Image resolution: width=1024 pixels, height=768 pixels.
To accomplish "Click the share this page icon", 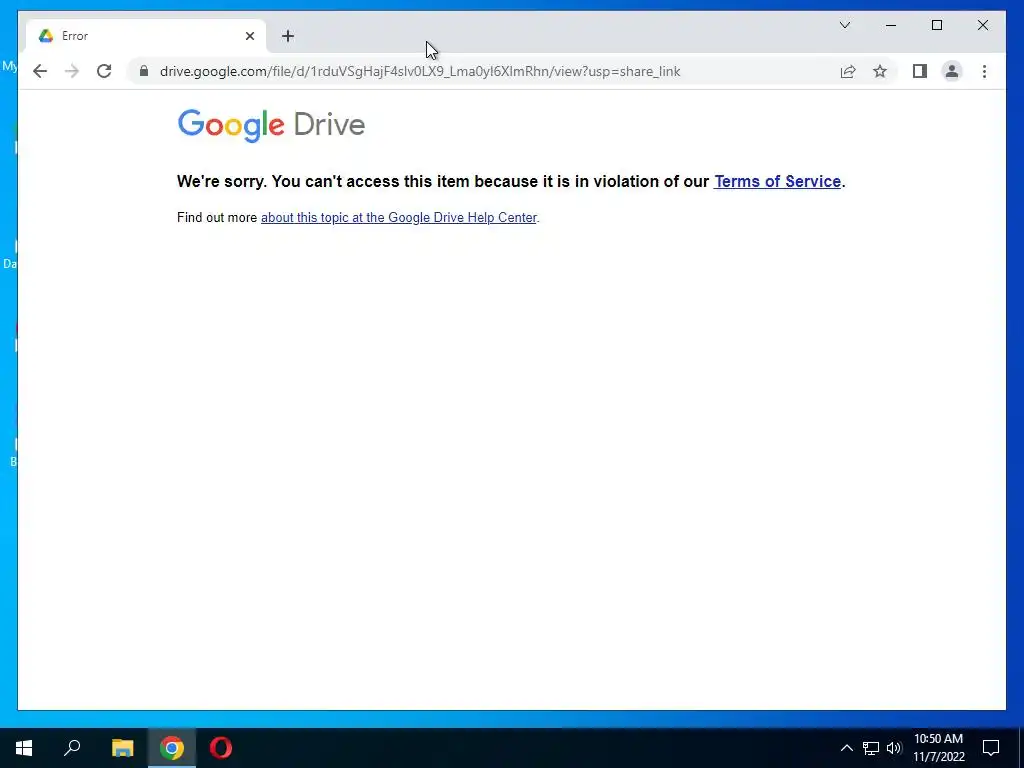I will pyautogui.click(x=848, y=71).
